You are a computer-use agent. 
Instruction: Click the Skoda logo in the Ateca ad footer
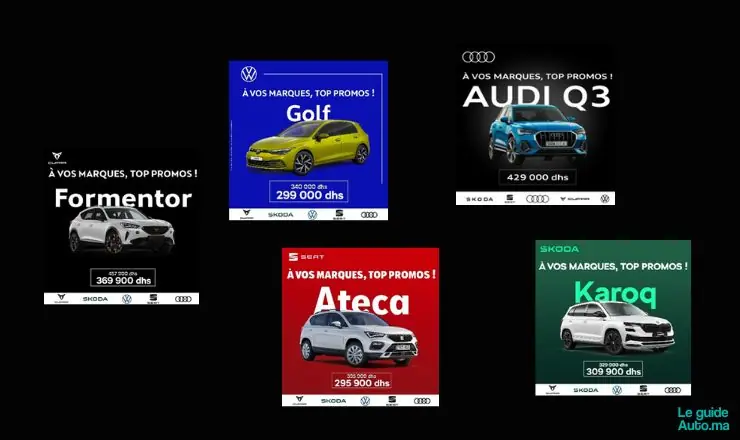pos(334,401)
